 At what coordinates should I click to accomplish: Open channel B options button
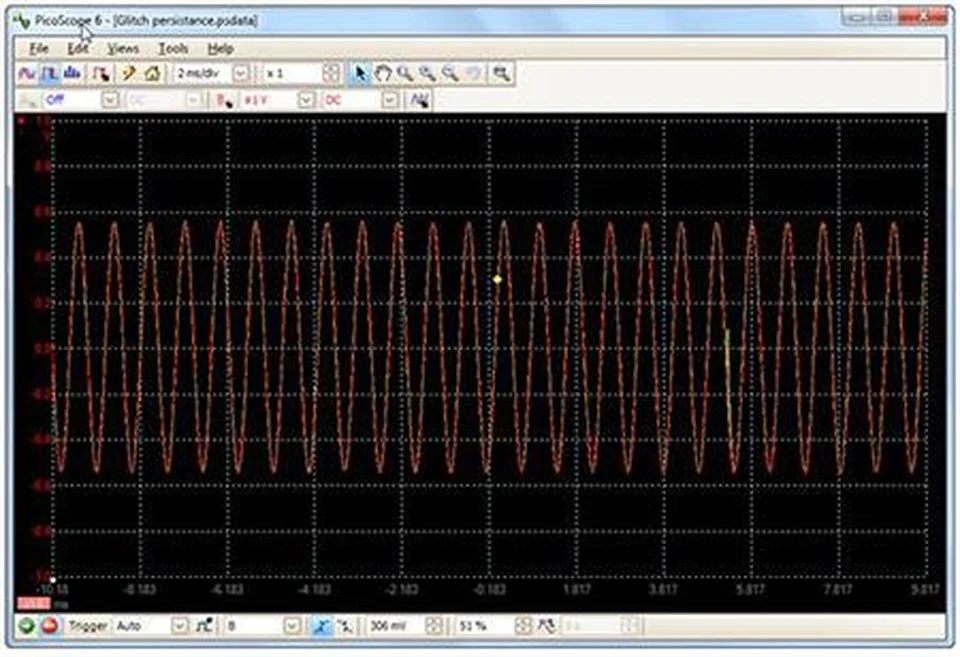click(222, 100)
